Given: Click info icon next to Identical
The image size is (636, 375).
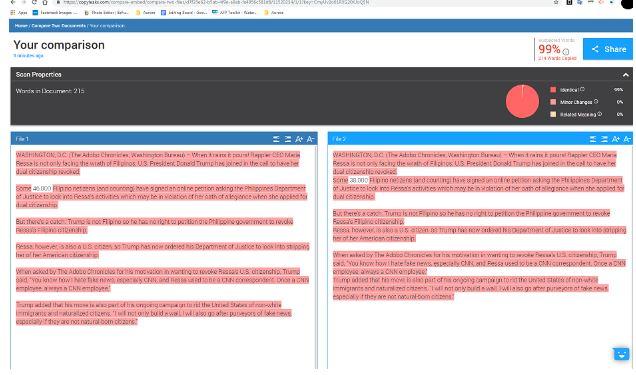Looking at the screenshot, I should click(582, 89).
